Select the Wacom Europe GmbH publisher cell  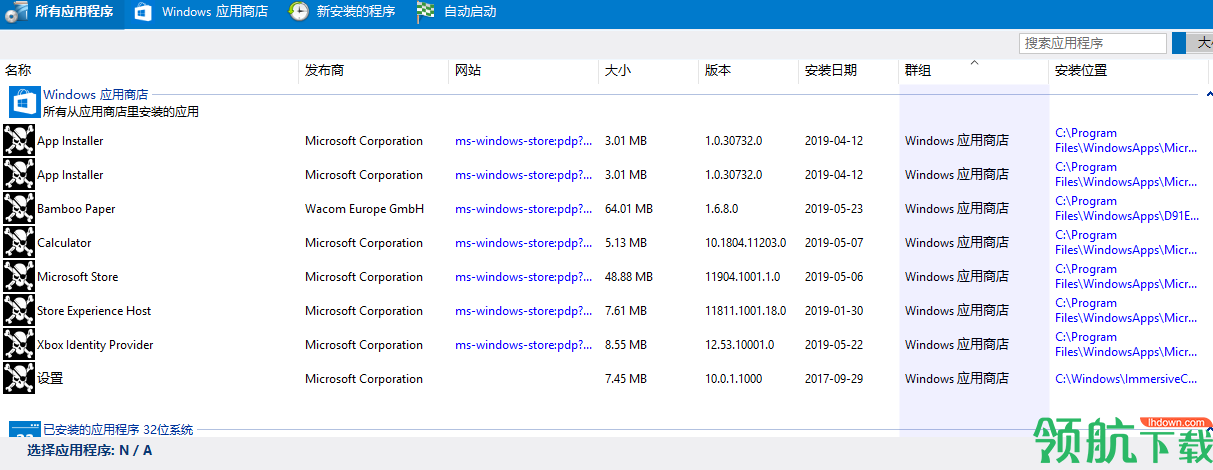tap(364, 209)
